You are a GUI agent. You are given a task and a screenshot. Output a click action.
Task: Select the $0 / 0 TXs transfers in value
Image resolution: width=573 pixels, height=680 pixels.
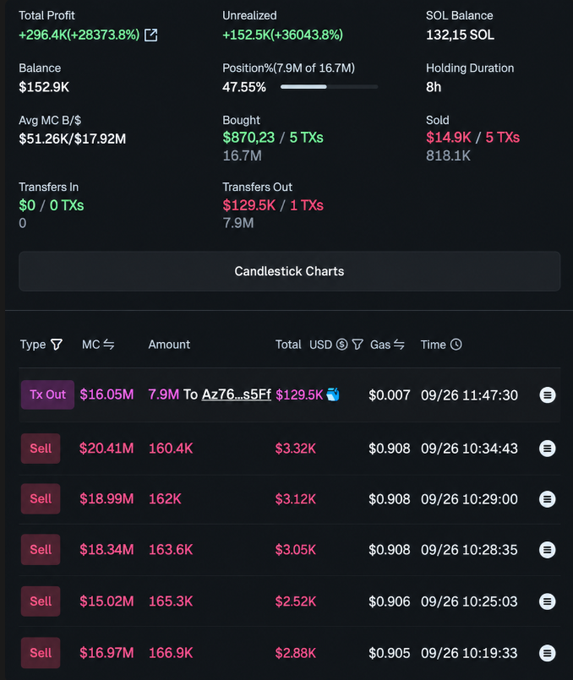tap(51, 205)
